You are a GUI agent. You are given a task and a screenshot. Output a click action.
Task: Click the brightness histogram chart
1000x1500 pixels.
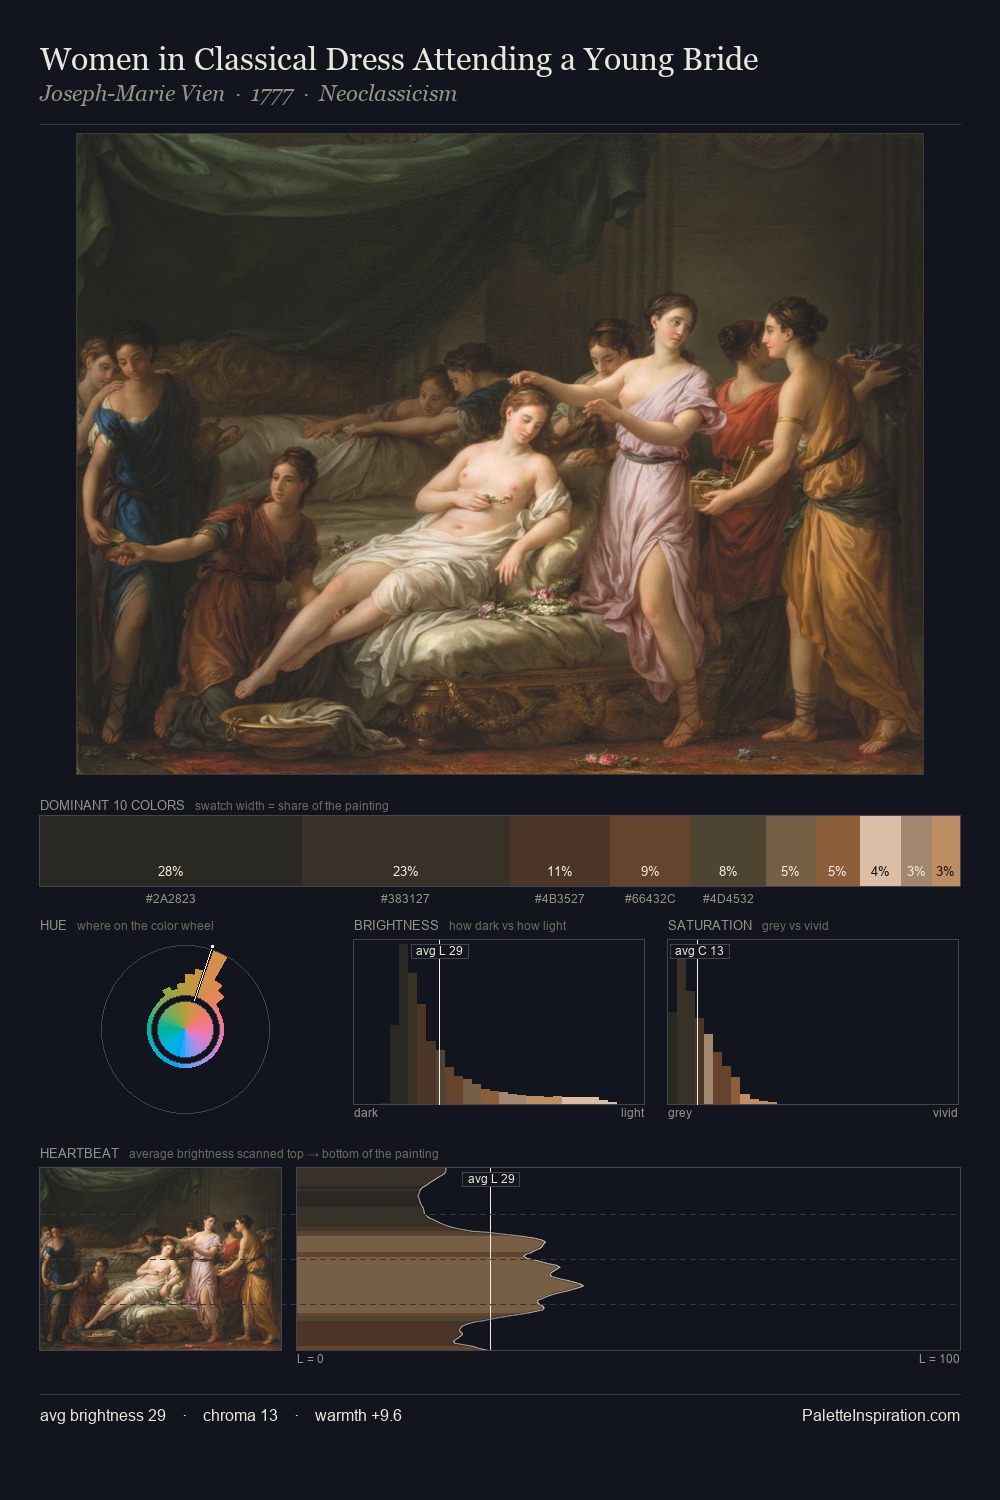point(499,1022)
